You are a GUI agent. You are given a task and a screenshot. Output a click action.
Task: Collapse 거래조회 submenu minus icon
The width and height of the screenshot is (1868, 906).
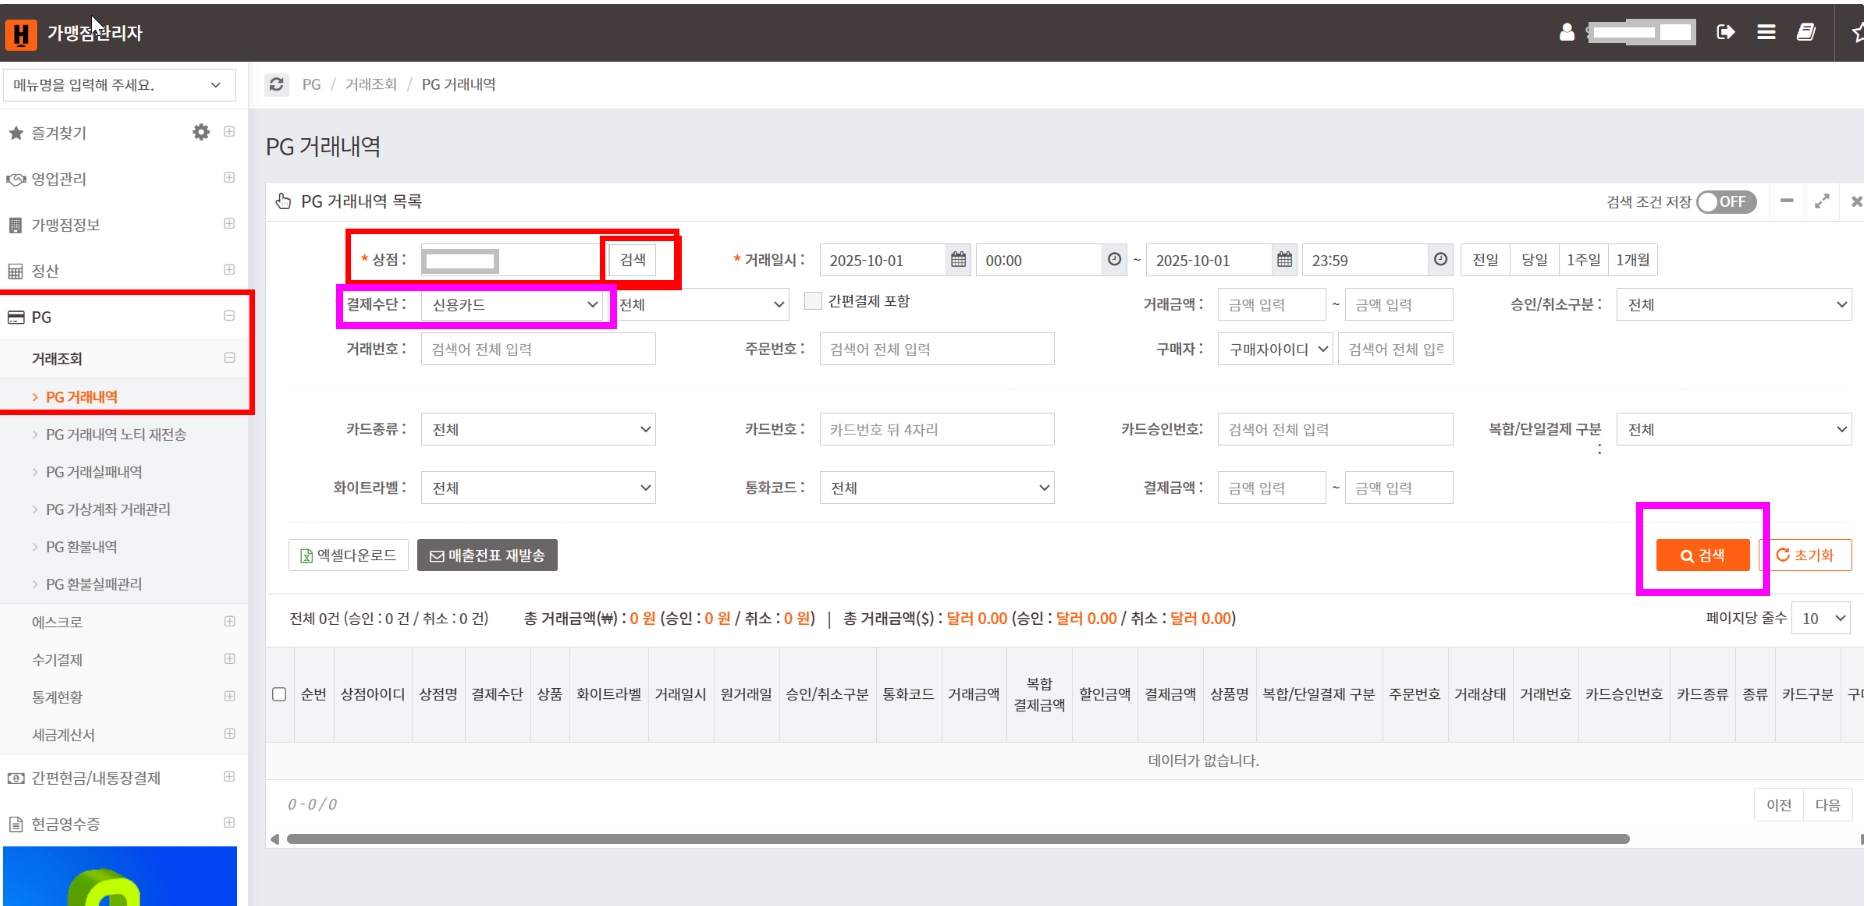tap(229, 358)
